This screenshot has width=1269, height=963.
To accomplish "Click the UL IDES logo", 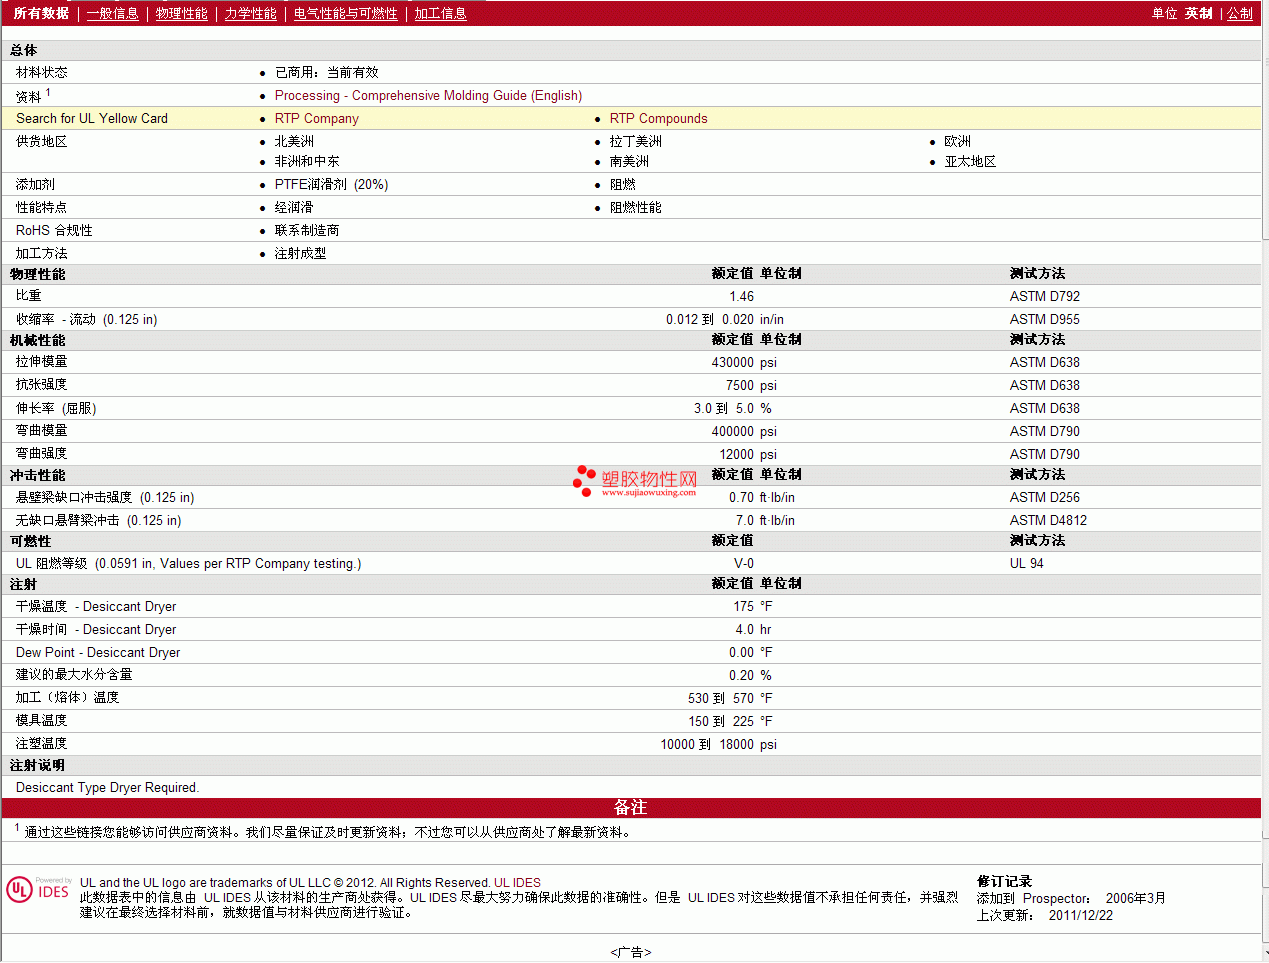I will click(39, 888).
